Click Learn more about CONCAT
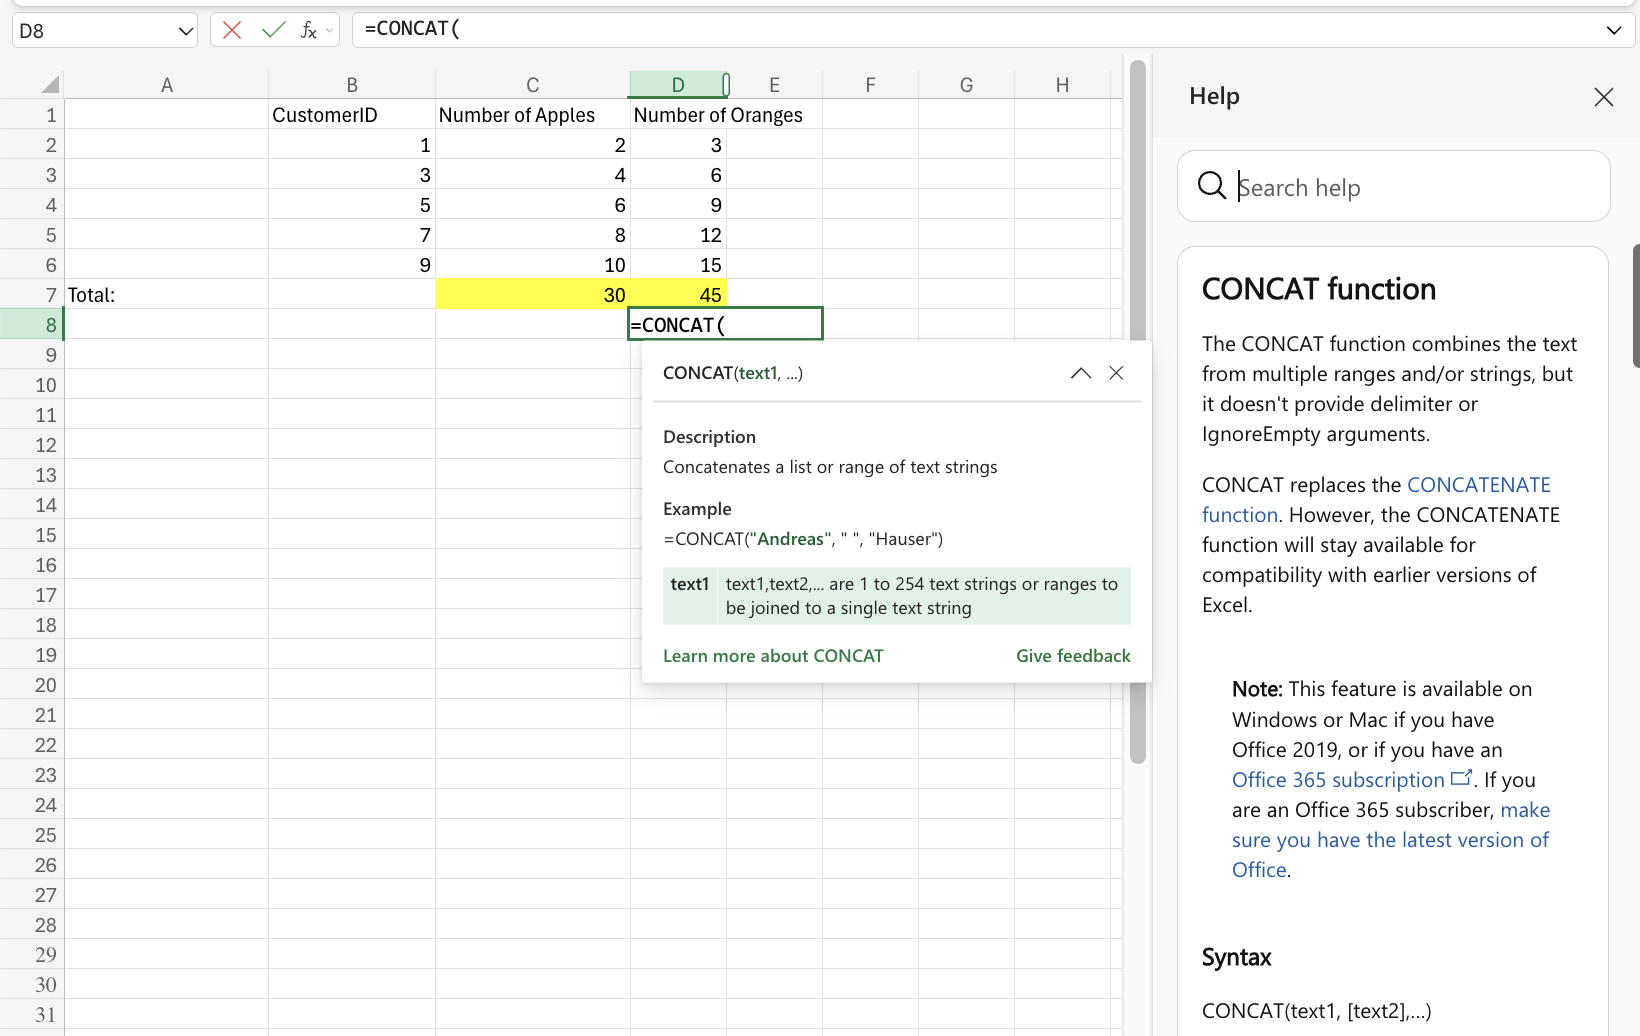This screenshot has width=1640, height=1036. coord(773,655)
